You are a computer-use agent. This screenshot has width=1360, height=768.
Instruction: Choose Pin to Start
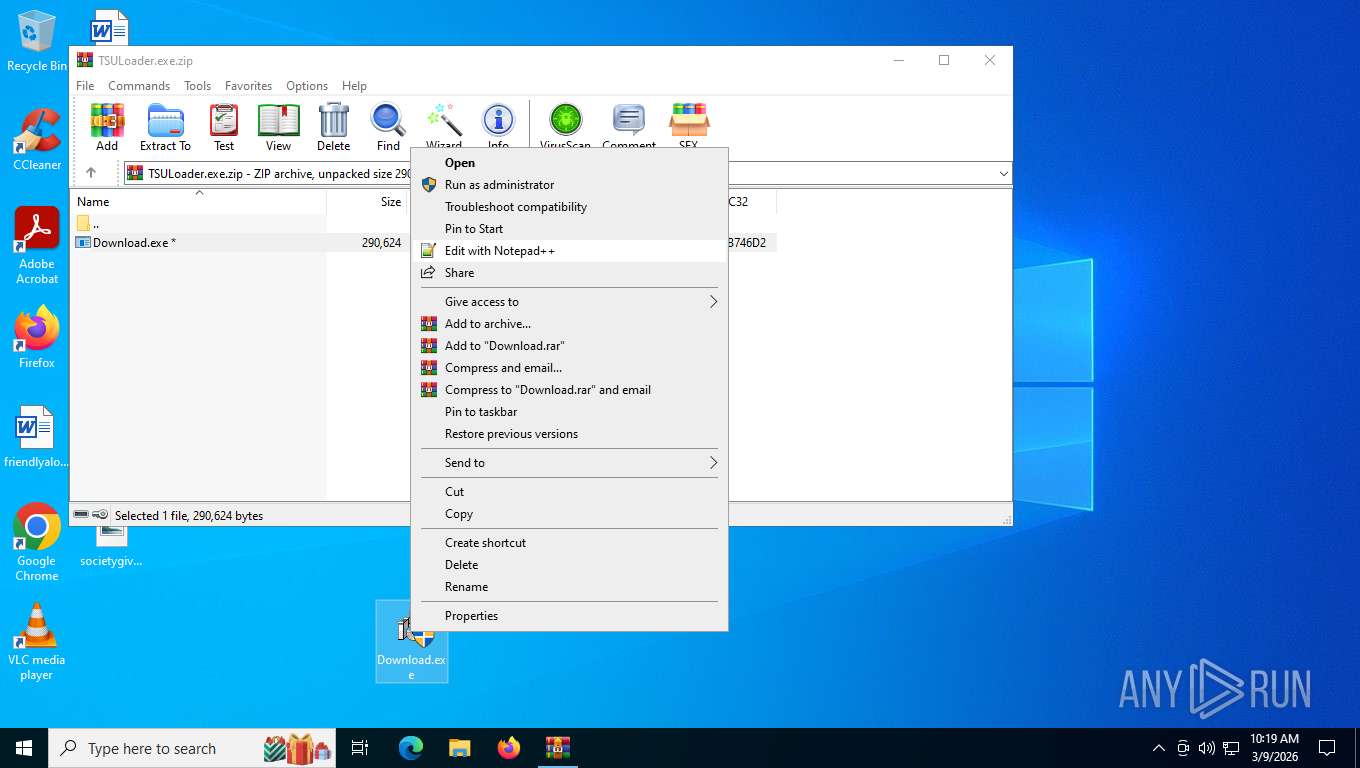[x=569, y=229]
